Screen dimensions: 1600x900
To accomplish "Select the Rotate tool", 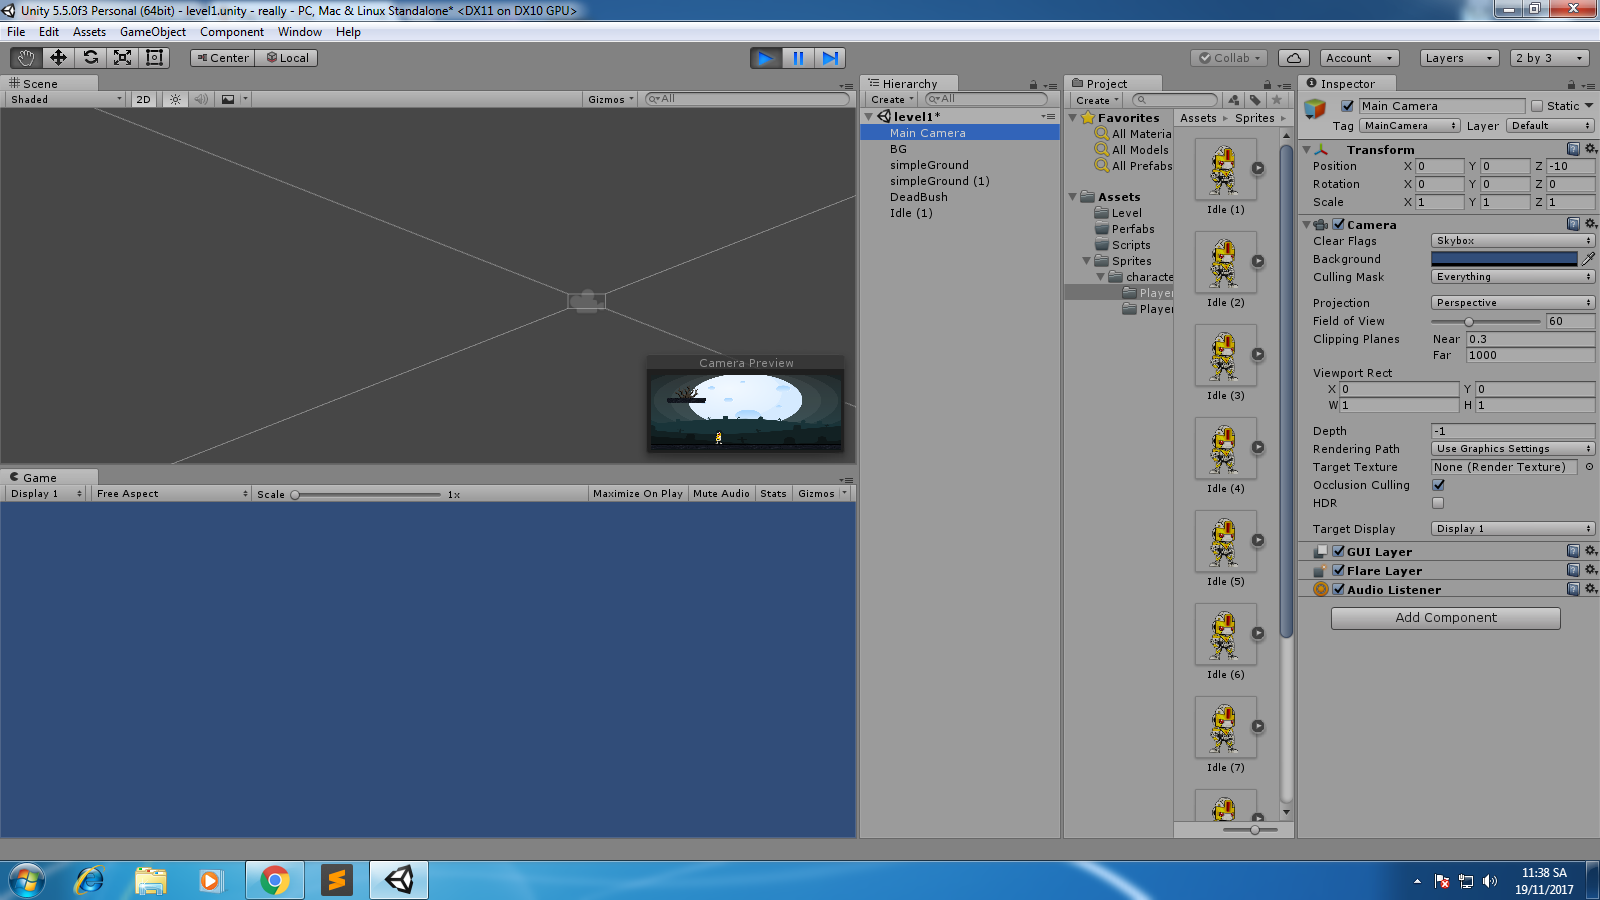I will [90, 58].
